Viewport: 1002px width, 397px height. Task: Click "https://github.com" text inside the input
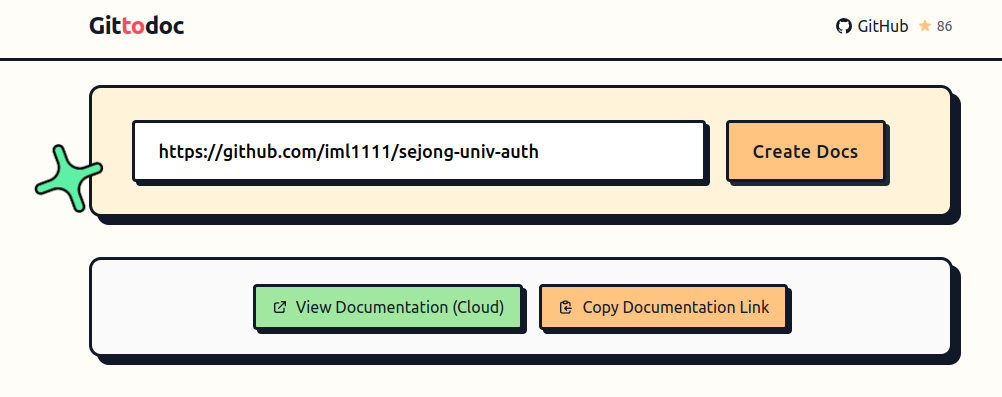(x=236, y=152)
